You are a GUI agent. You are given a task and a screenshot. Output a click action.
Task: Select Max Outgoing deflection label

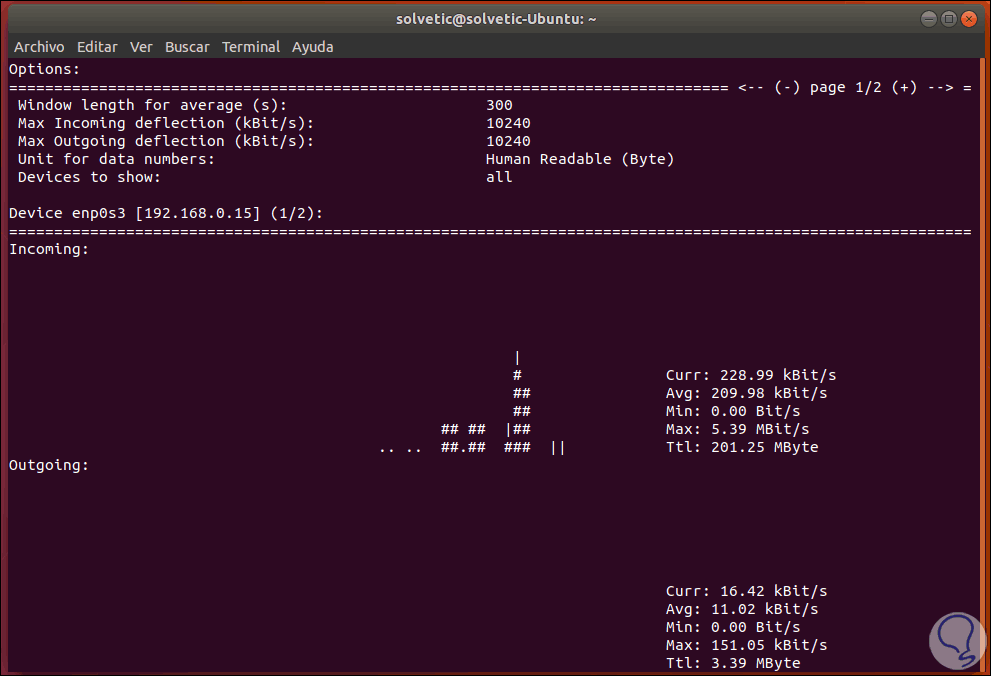pos(166,141)
